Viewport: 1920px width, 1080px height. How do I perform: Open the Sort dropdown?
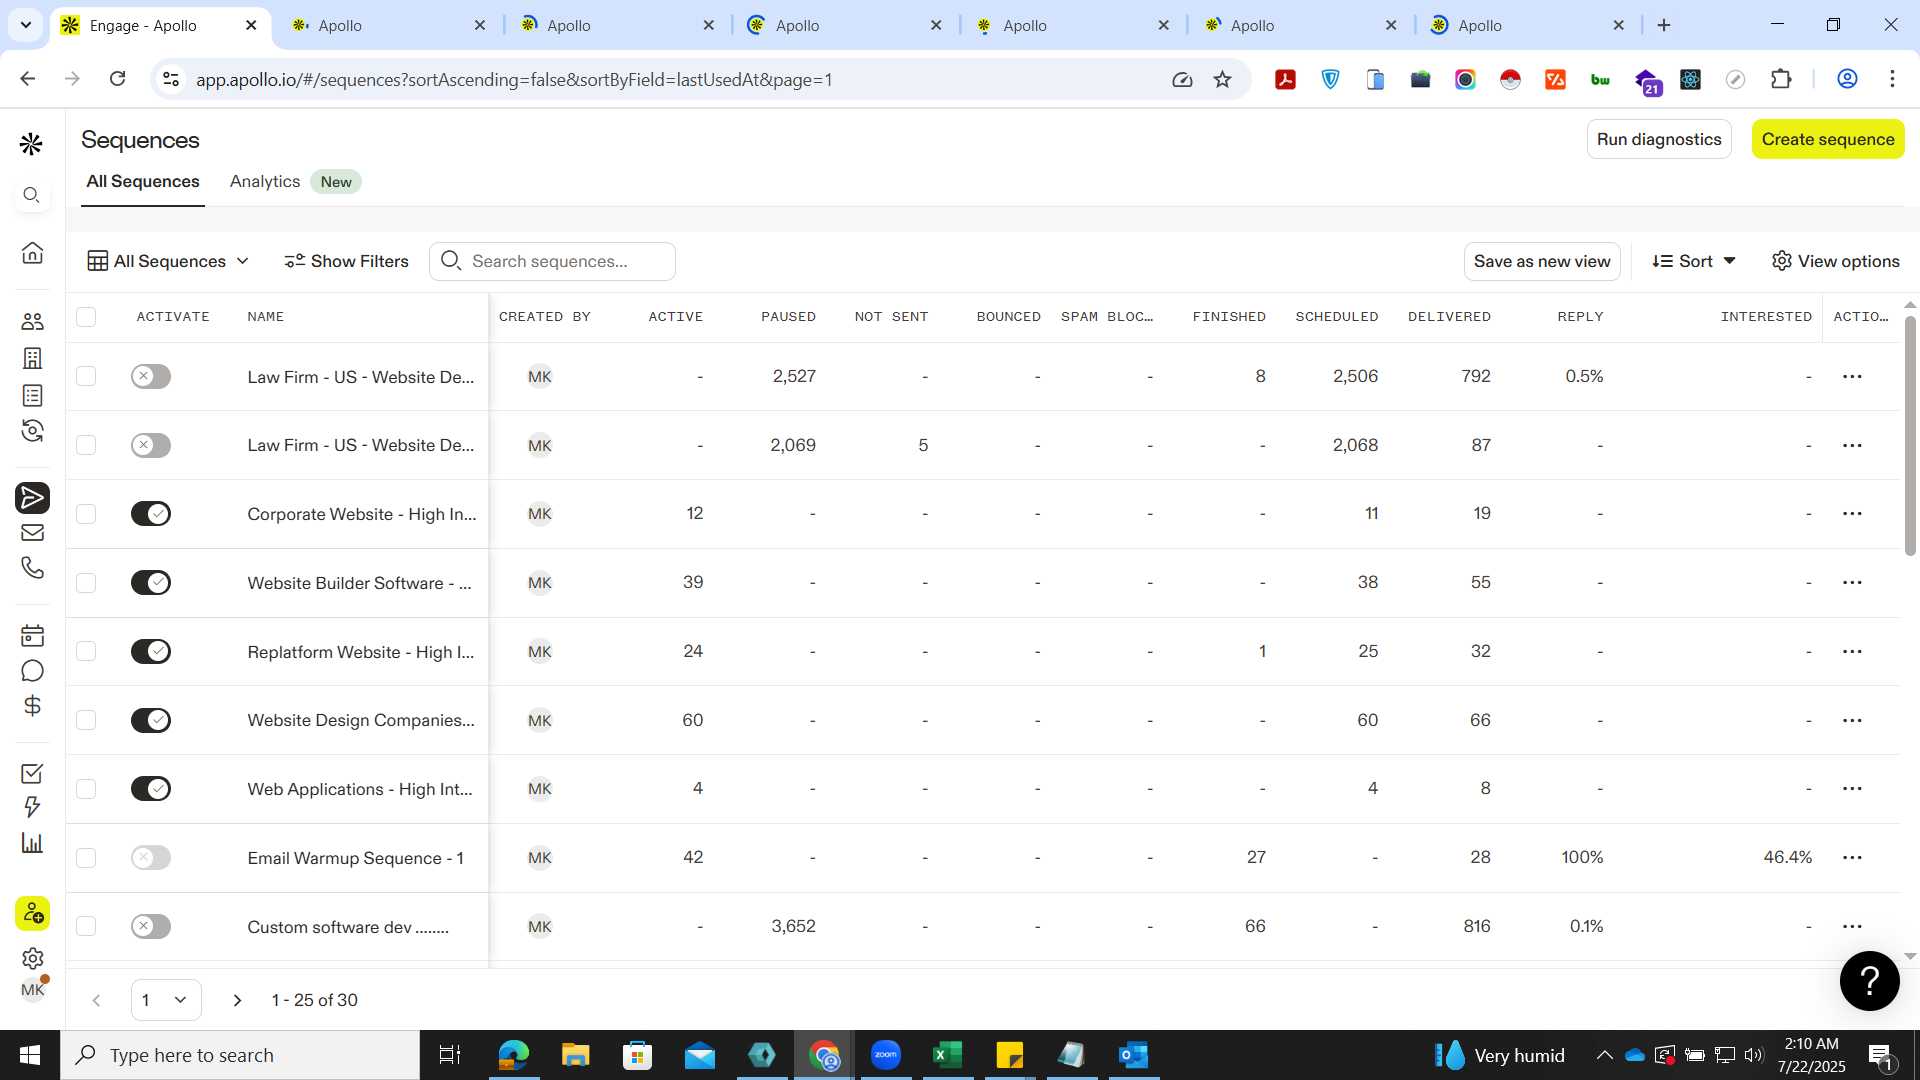click(1694, 261)
